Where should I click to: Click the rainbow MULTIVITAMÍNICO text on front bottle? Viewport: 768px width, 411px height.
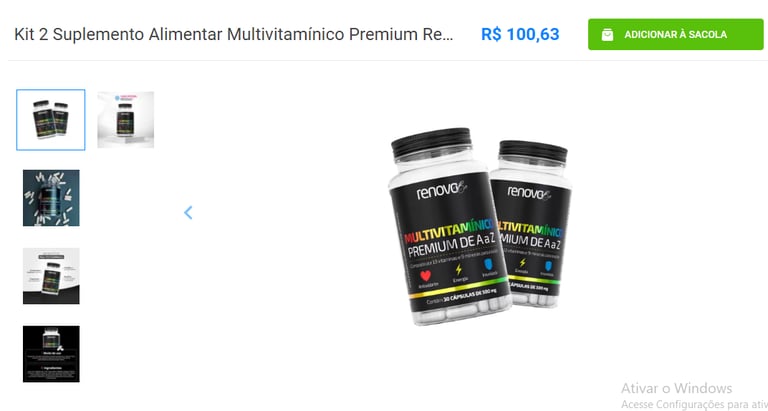[449, 234]
